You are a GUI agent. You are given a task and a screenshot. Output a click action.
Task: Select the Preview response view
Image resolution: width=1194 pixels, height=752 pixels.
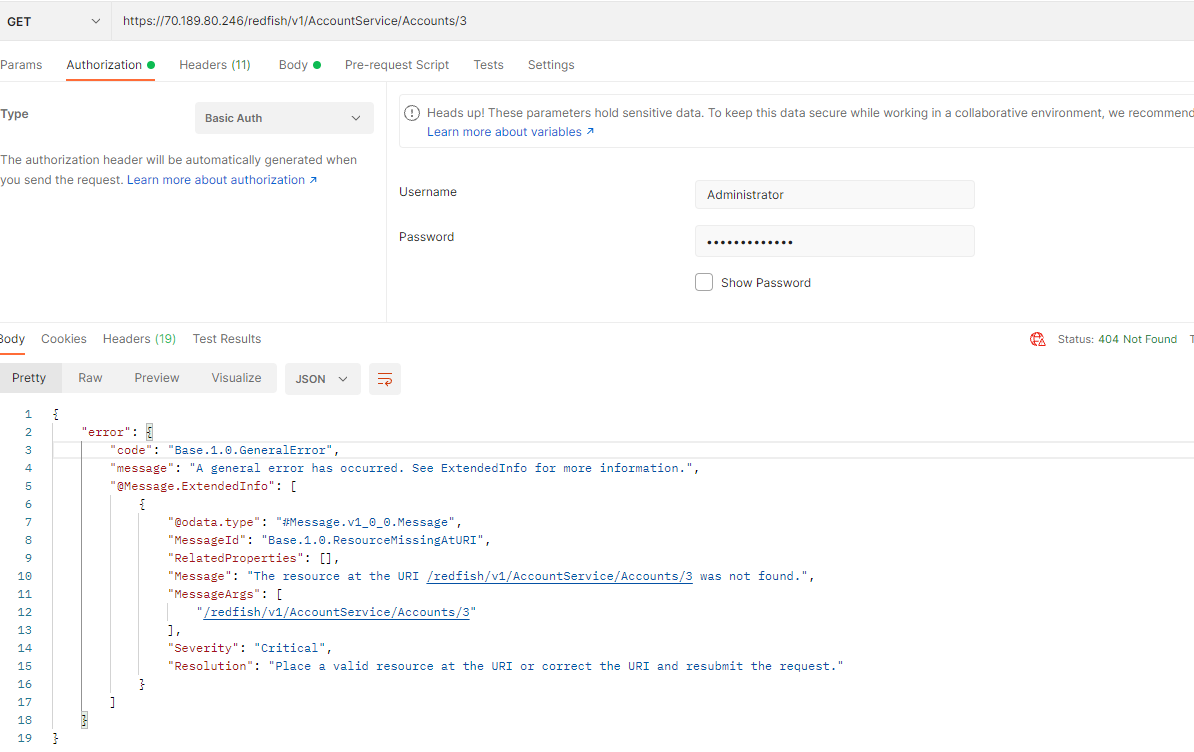click(157, 378)
